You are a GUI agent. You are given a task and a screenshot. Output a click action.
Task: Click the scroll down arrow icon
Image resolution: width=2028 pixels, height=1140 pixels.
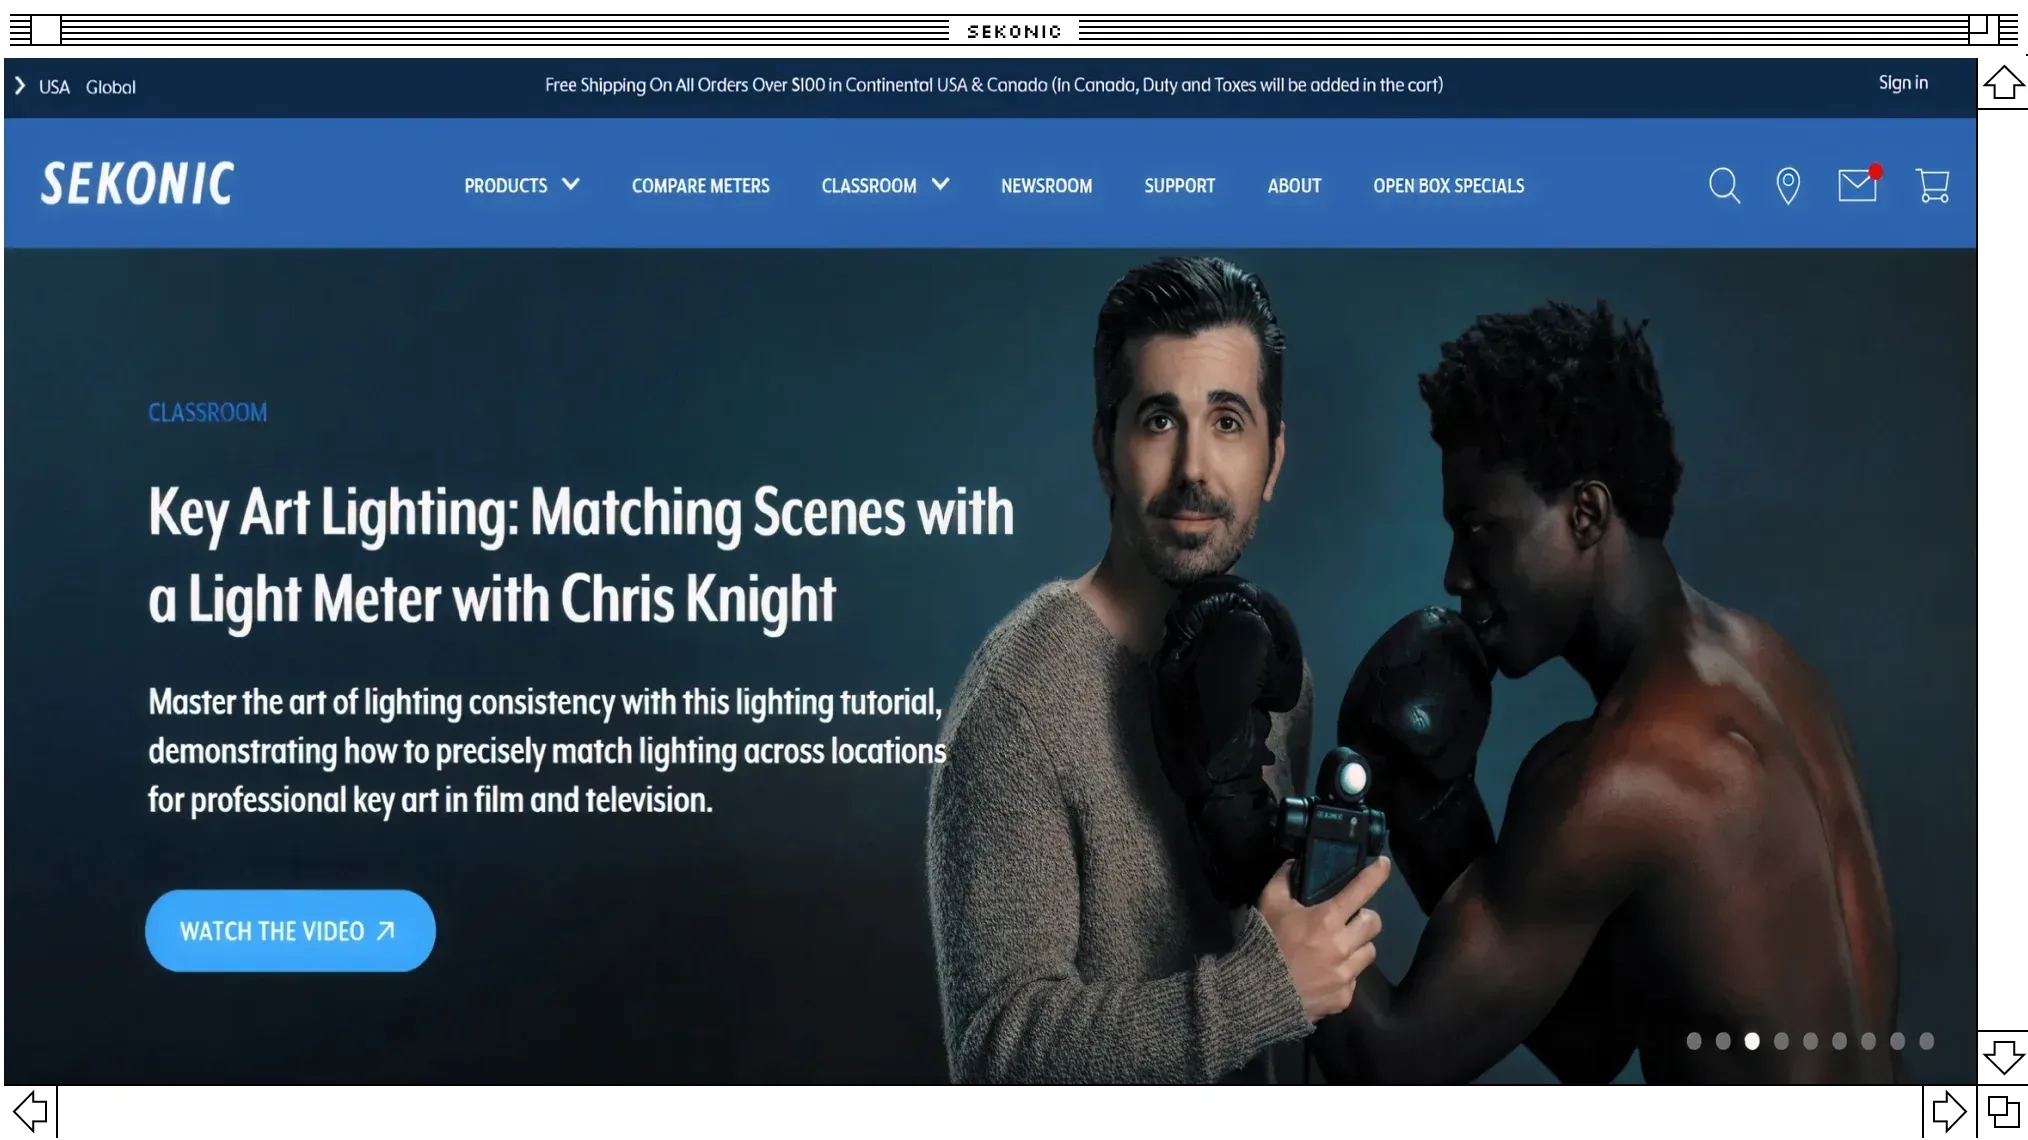[x=2003, y=1057]
